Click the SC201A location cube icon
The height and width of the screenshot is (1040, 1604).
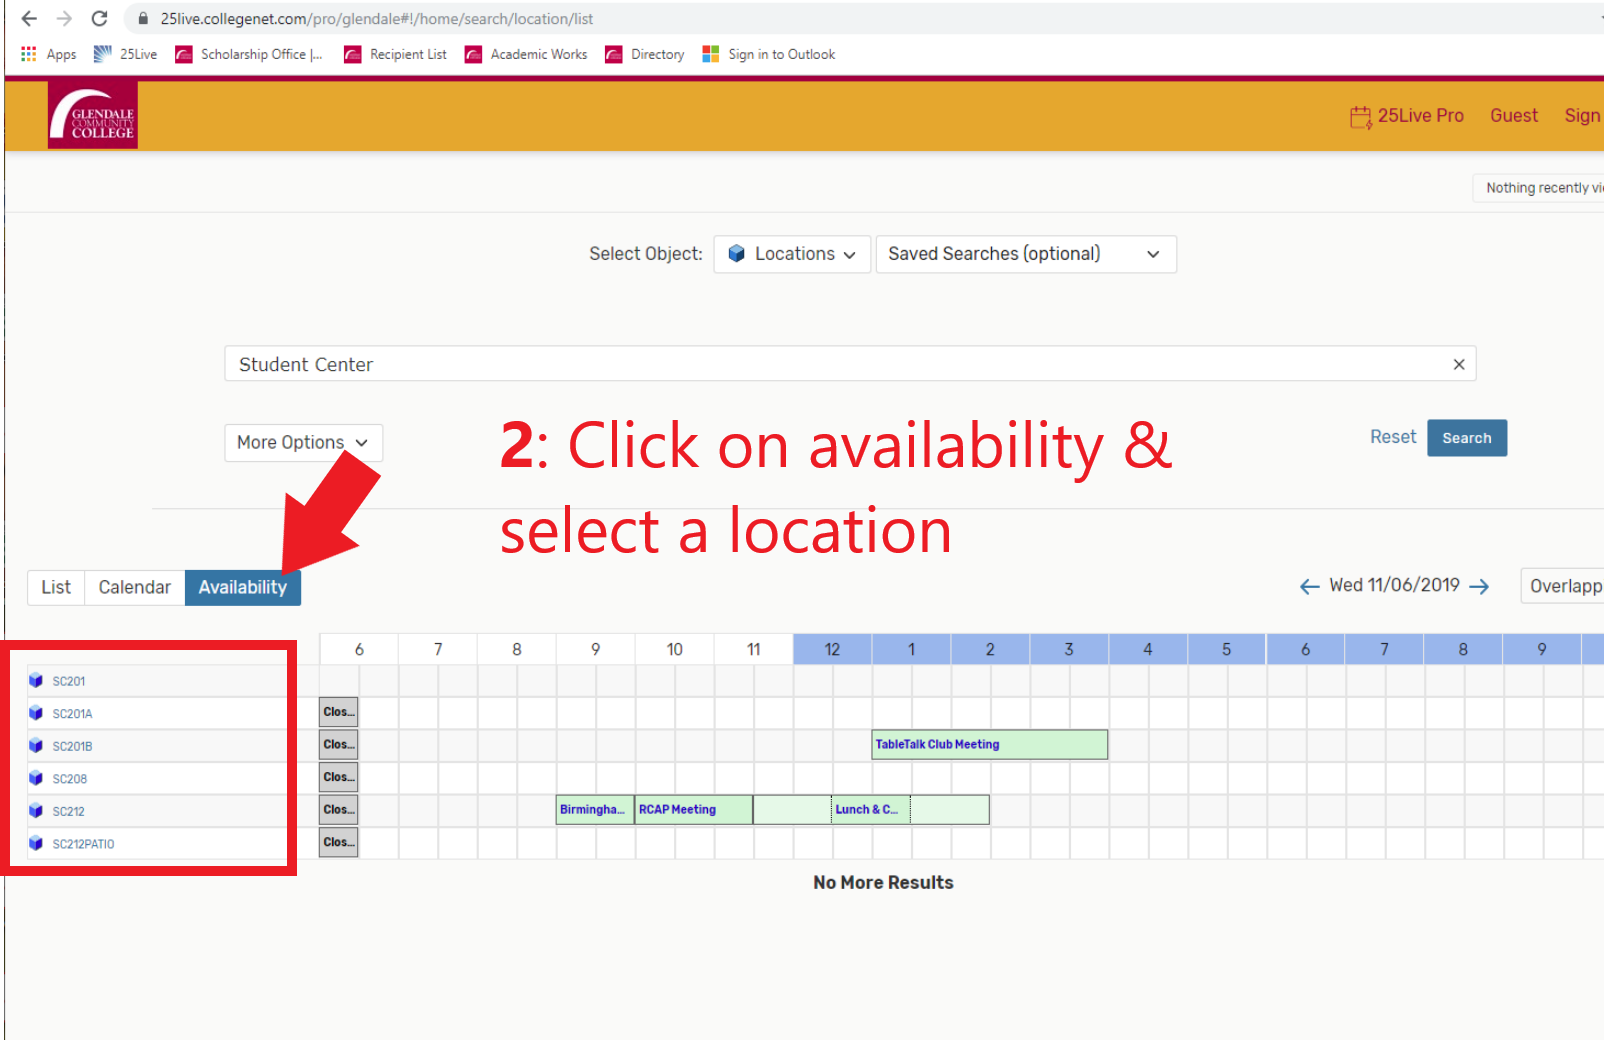coord(36,713)
